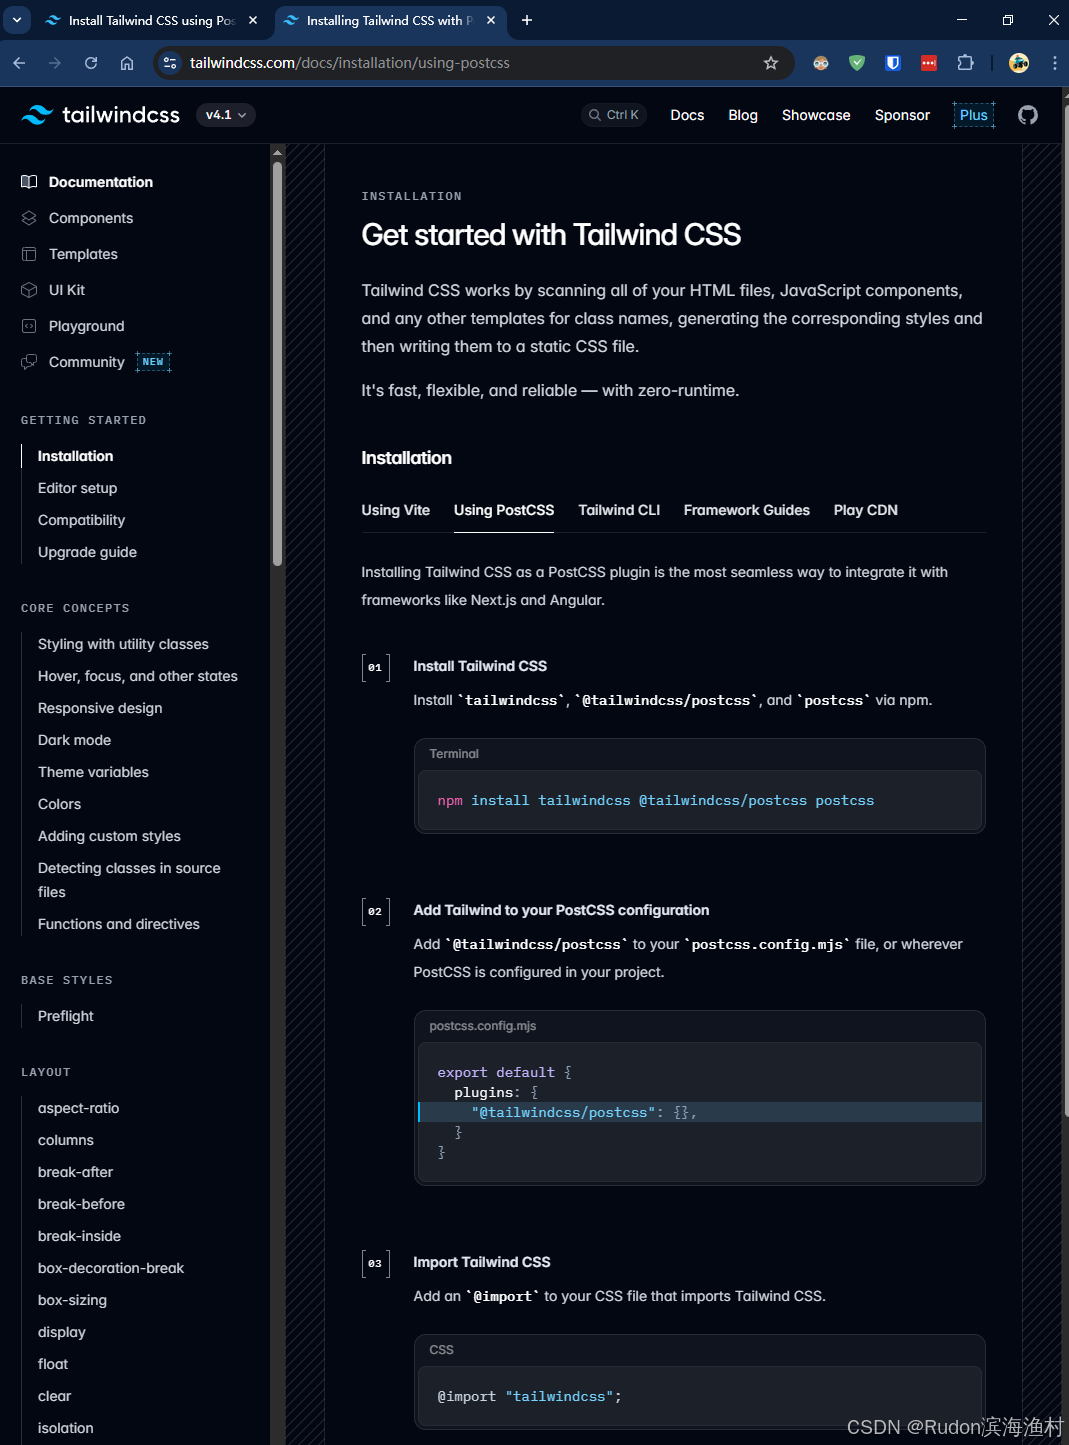Open the Sponsor navigation link

(x=902, y=115)
